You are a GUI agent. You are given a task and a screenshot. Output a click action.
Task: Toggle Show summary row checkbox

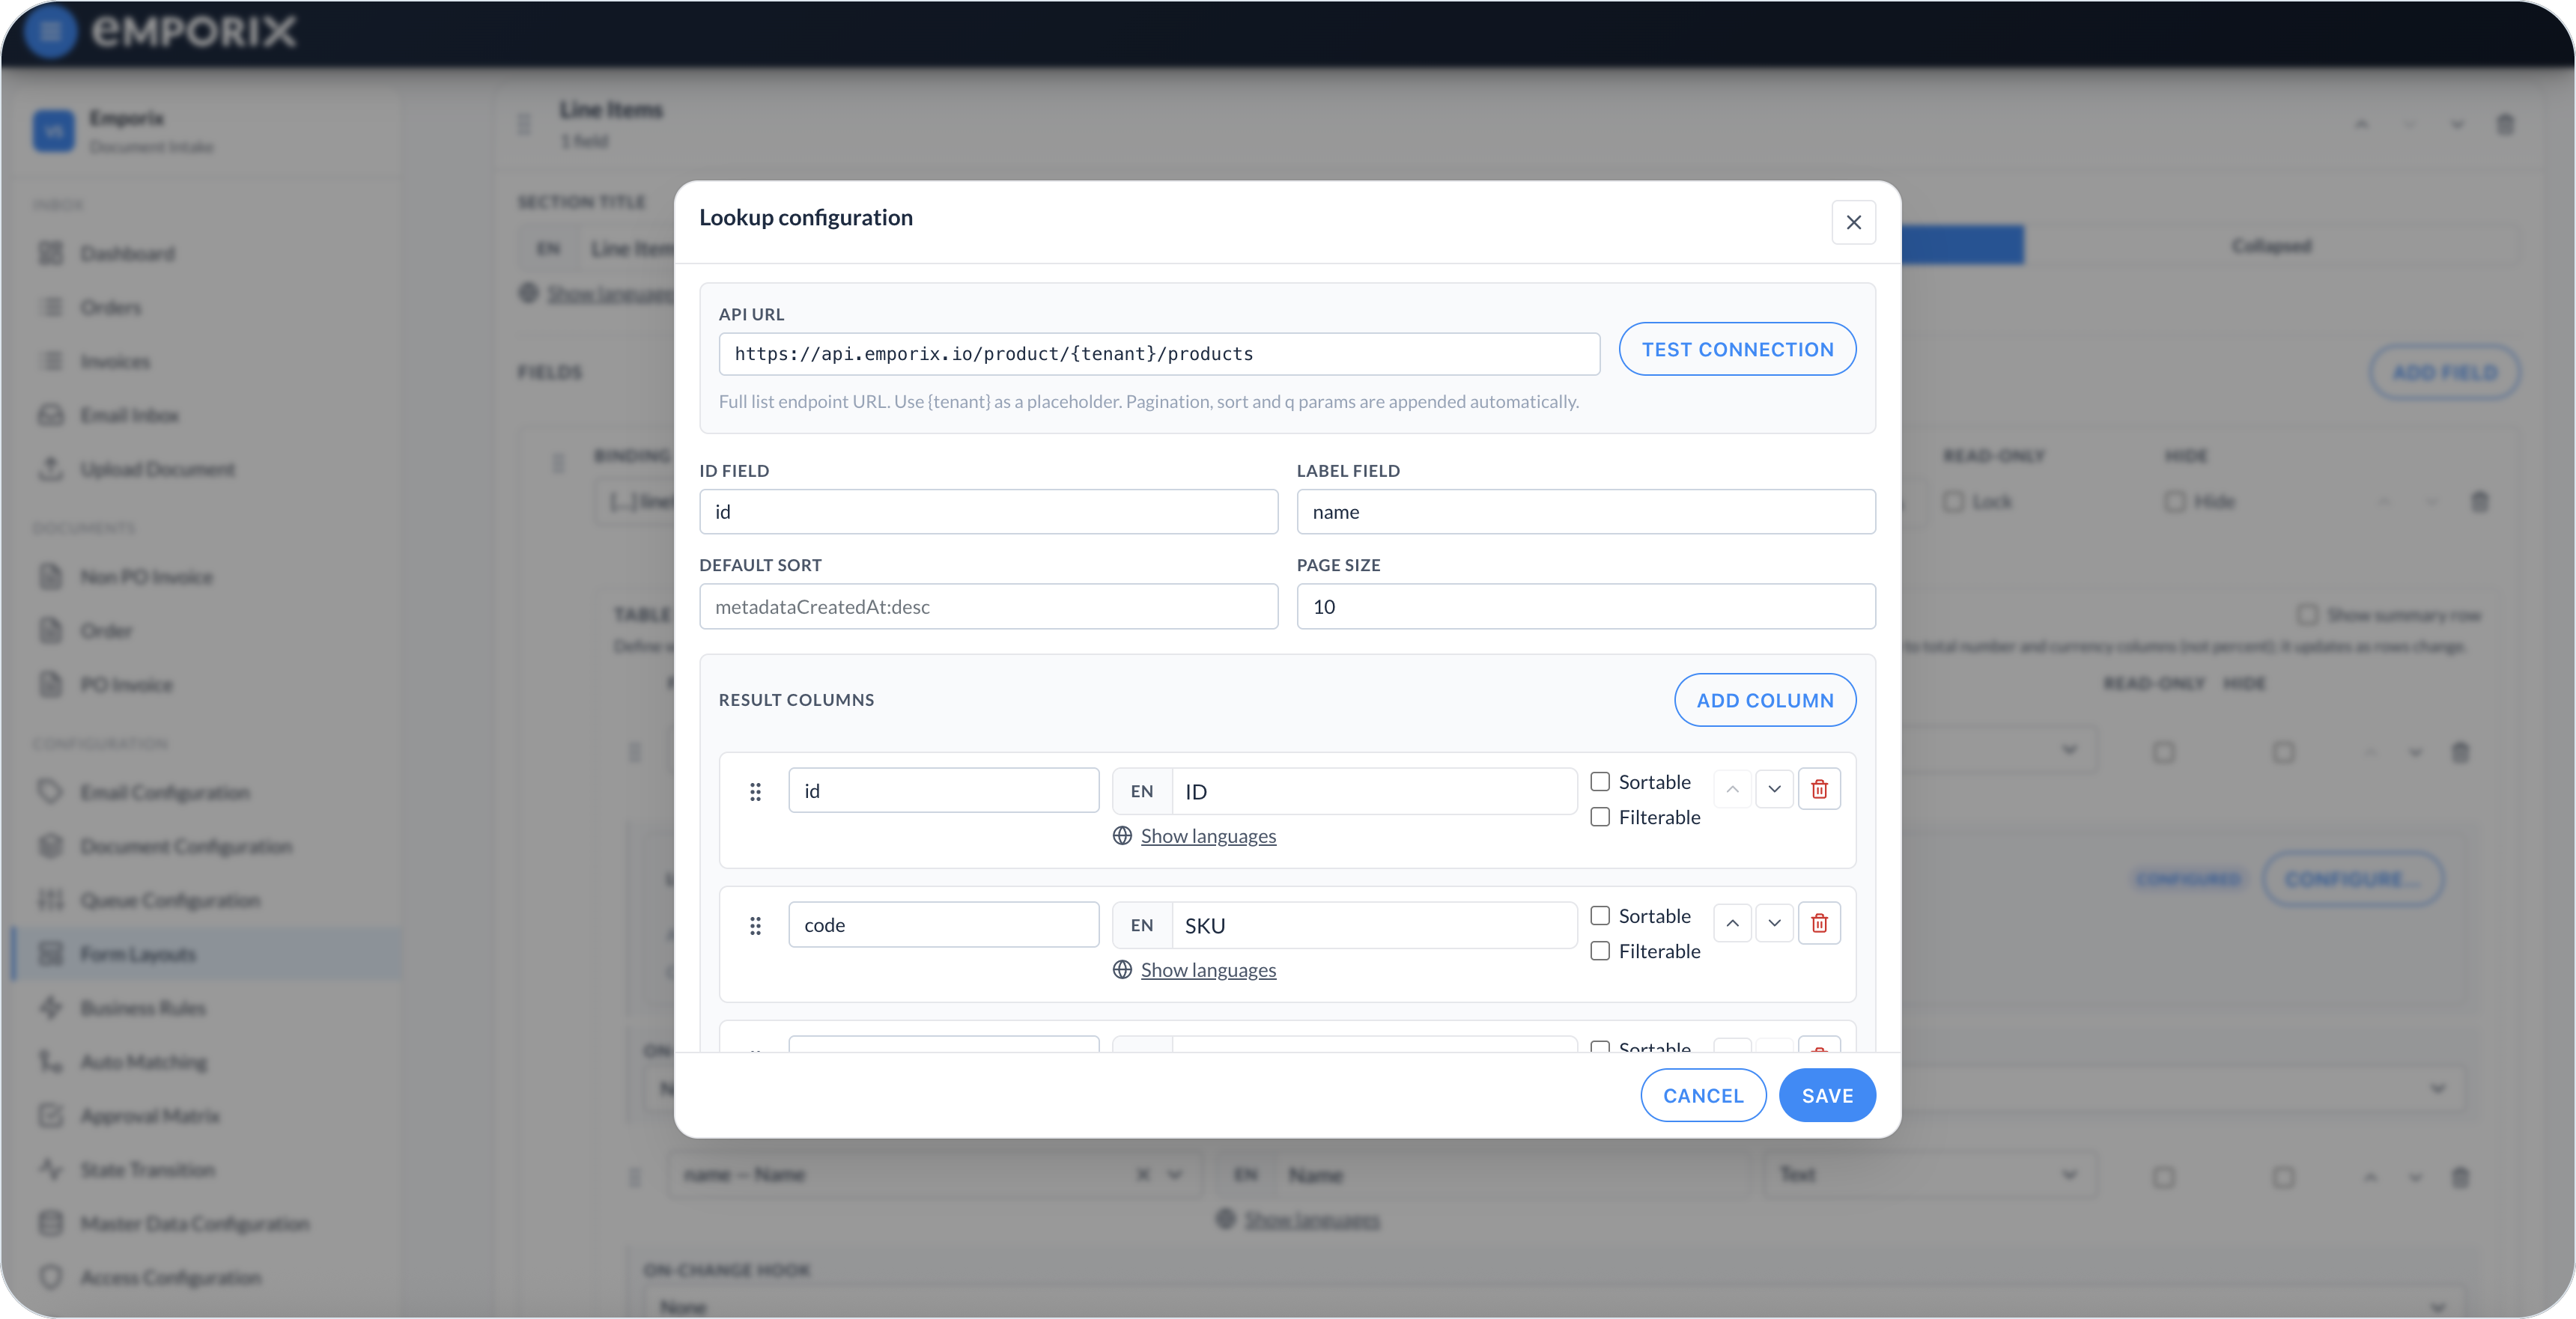[x=2307, y=614]
